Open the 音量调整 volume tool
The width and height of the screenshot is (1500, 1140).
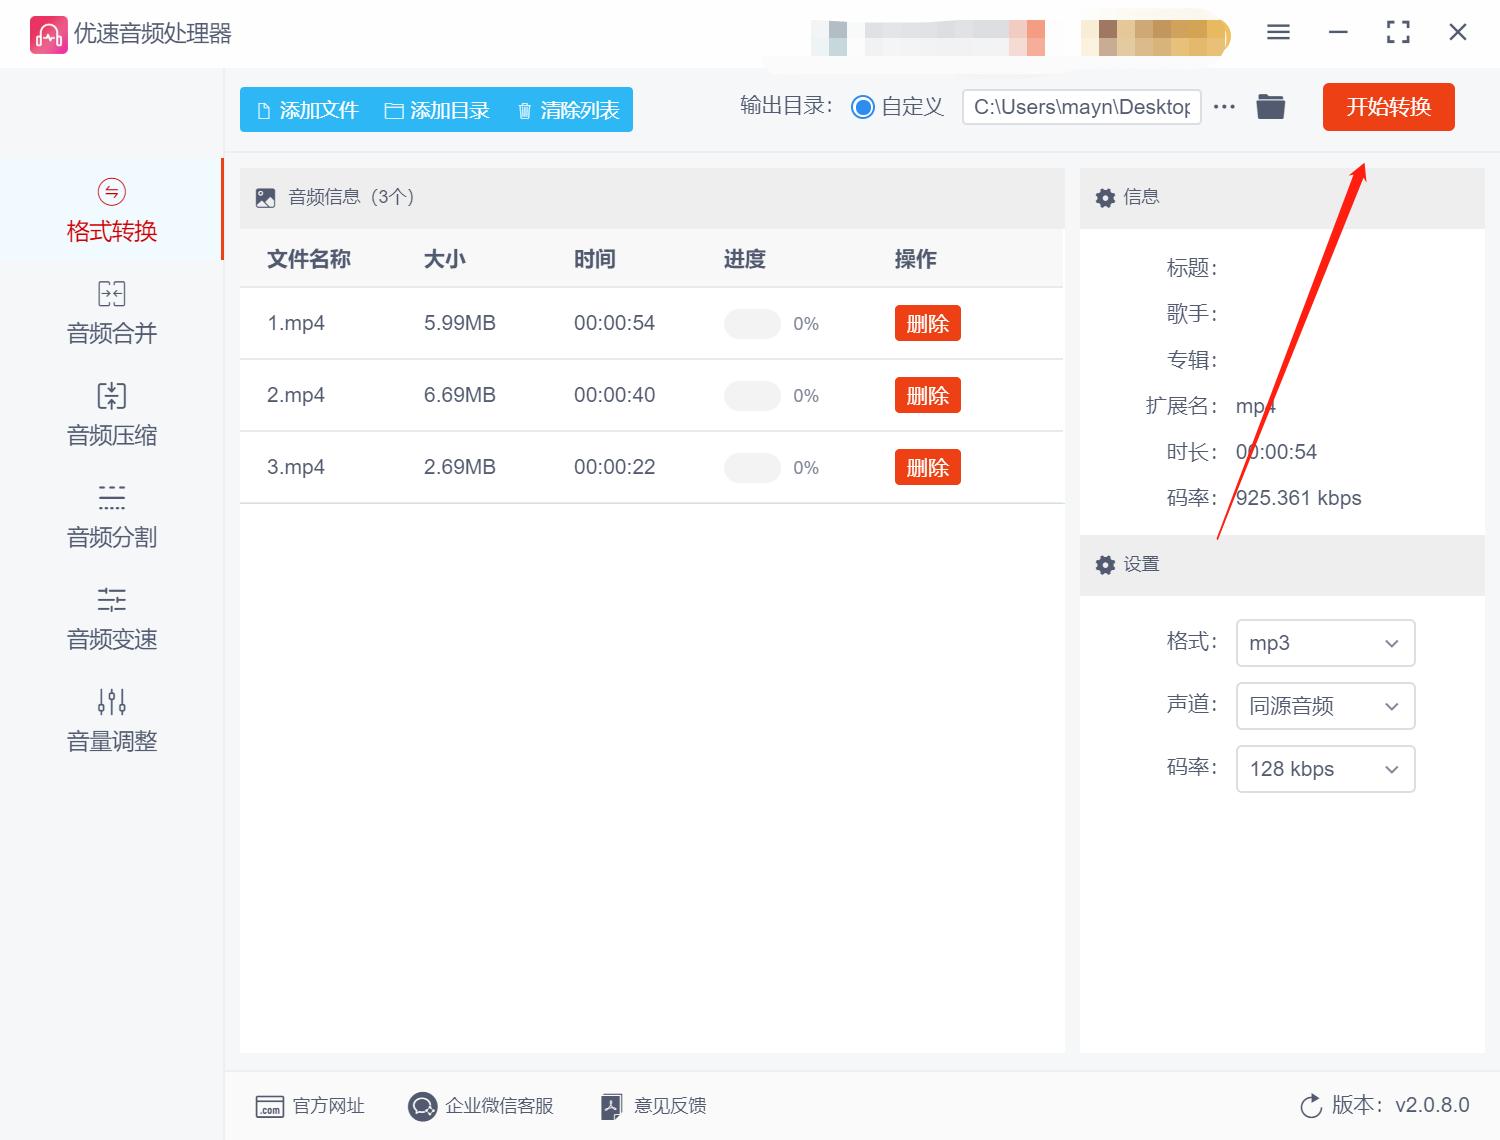pos(110,720)
